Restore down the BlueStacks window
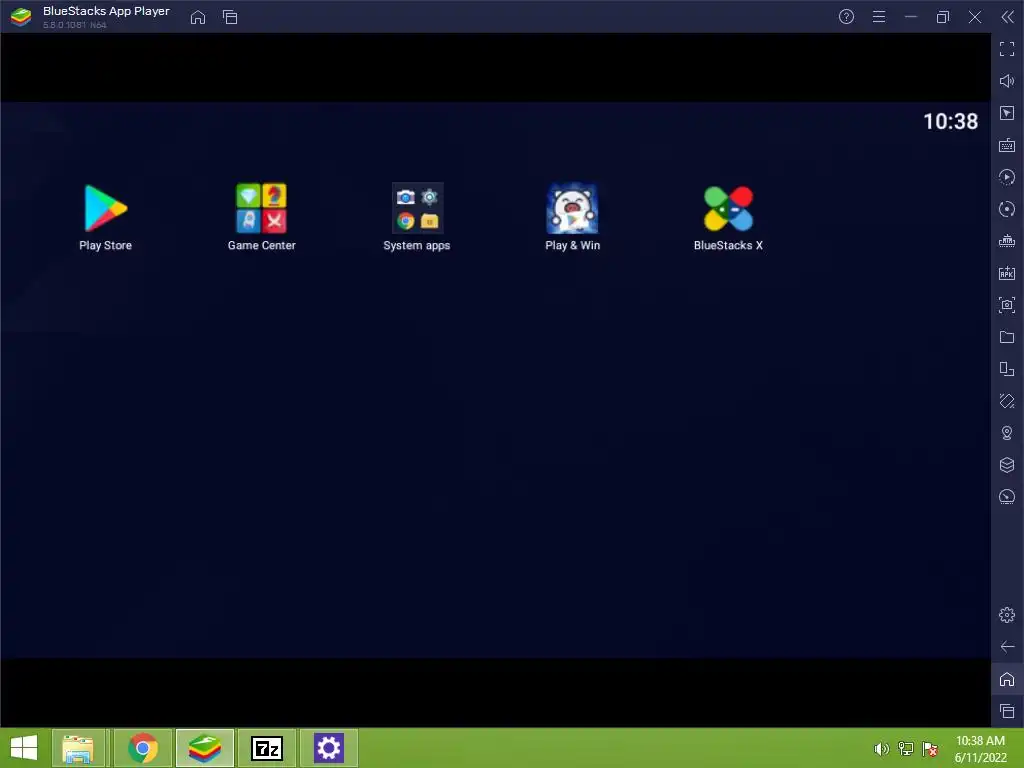This screenshot has height=768, width=1024. click(x=943, y=17)
